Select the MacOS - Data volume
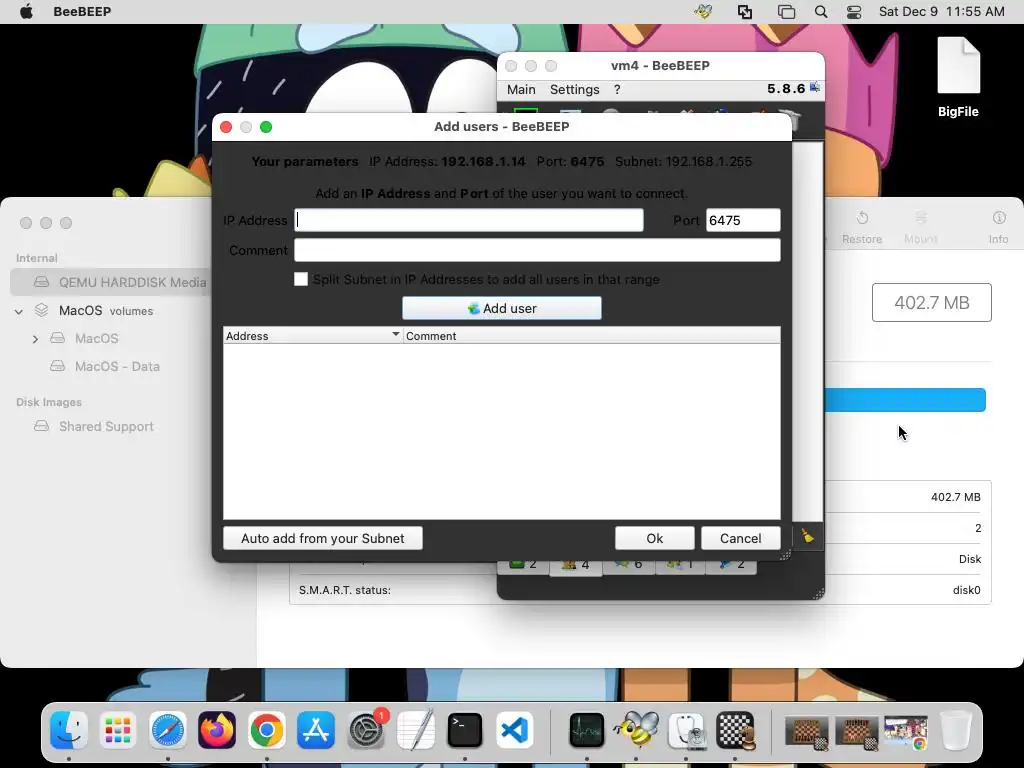Screen dimensions: 1024x768 [117, 366]
